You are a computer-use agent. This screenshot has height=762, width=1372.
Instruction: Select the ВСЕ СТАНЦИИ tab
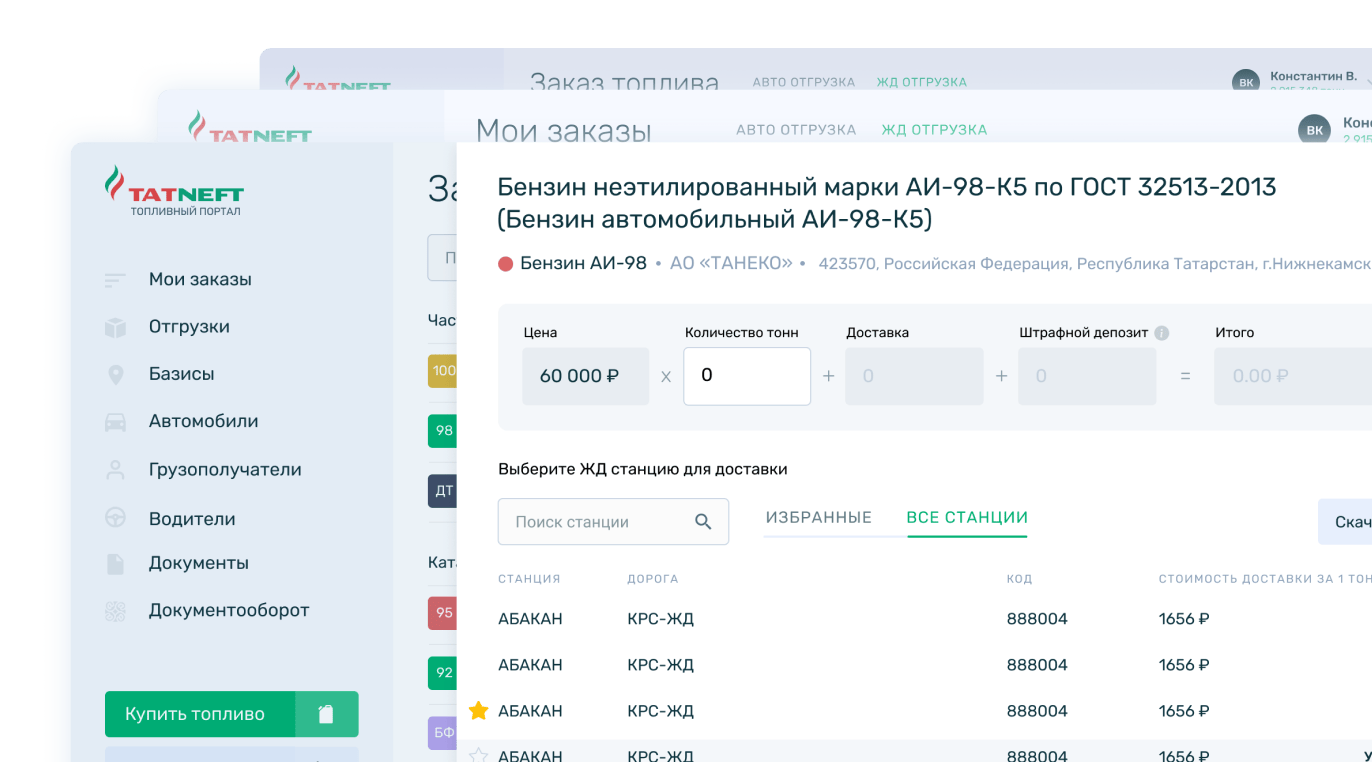(x=967, y=518)
